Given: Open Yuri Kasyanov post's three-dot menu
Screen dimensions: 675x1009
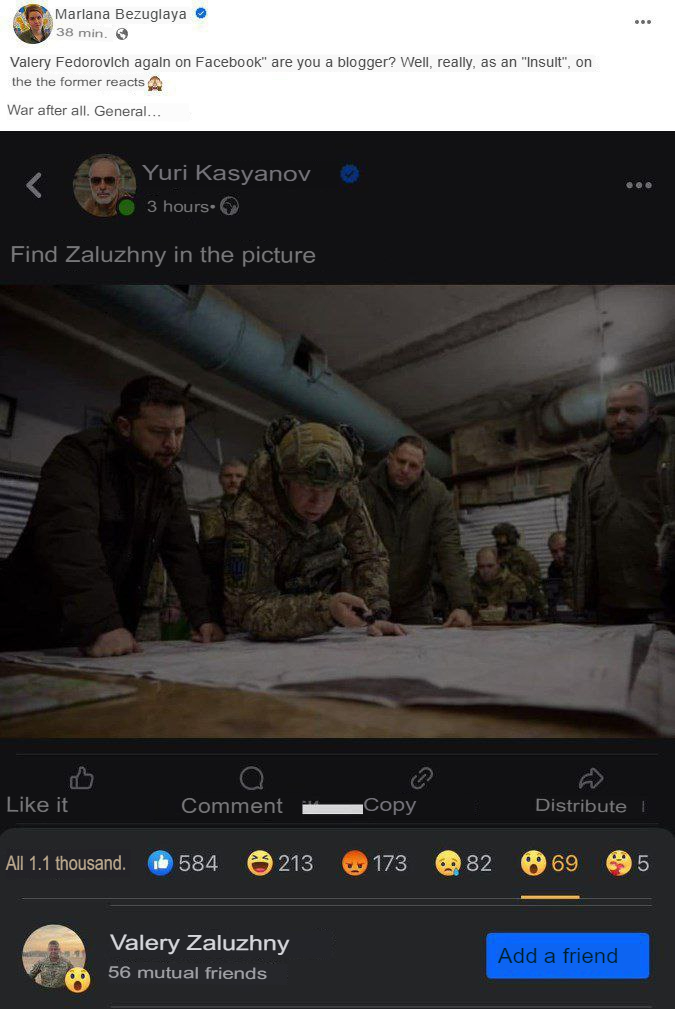Looking at the screenshot, I should [638, 185].
